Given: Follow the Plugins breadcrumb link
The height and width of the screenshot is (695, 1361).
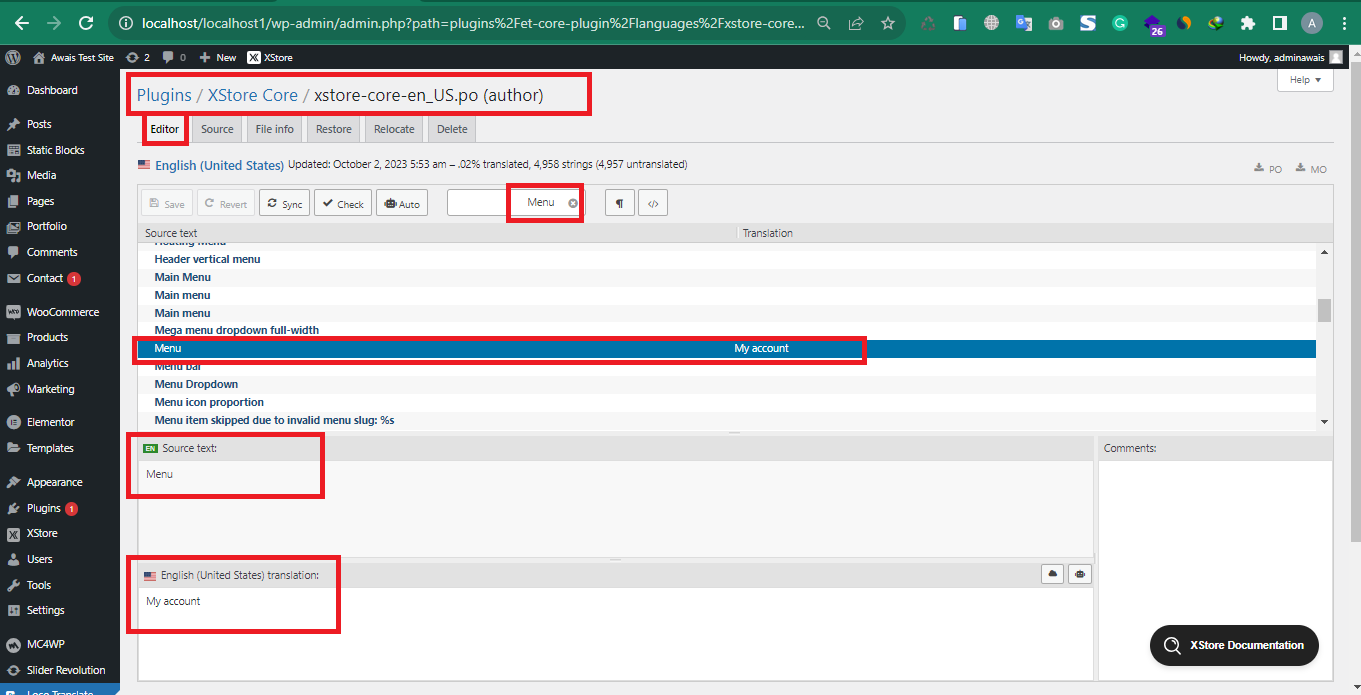Looking at the screenshot, I should pyautogui.click(x=164, y=95).
